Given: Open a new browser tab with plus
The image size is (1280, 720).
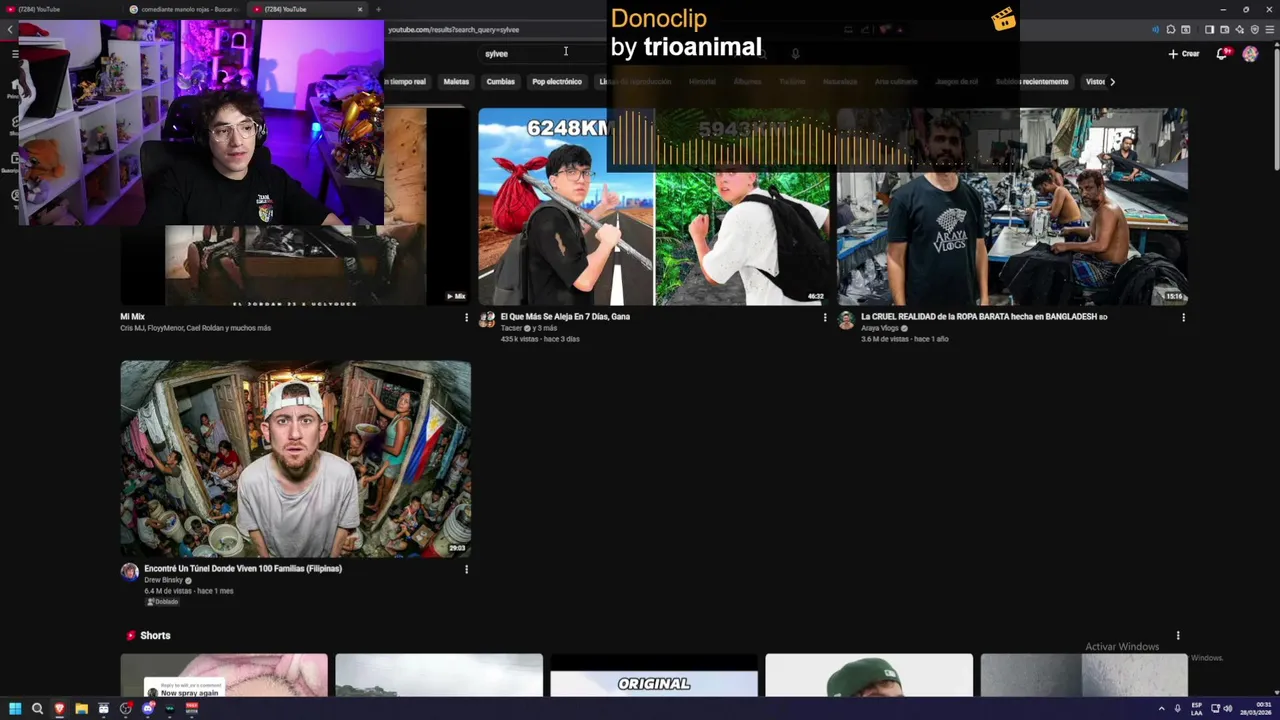Looking at the screenshot, I should pos(378,9).
